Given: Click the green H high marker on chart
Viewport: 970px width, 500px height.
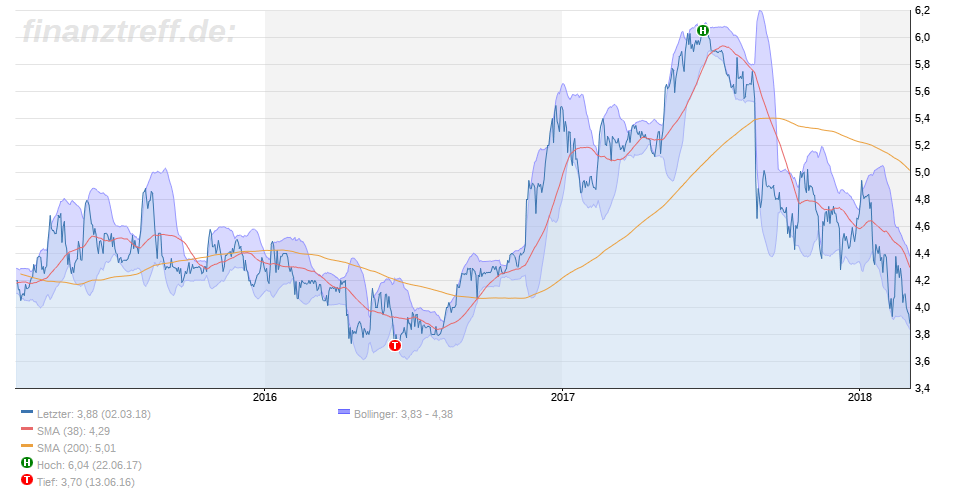Looking at the screenshot, I should [703, 30].
